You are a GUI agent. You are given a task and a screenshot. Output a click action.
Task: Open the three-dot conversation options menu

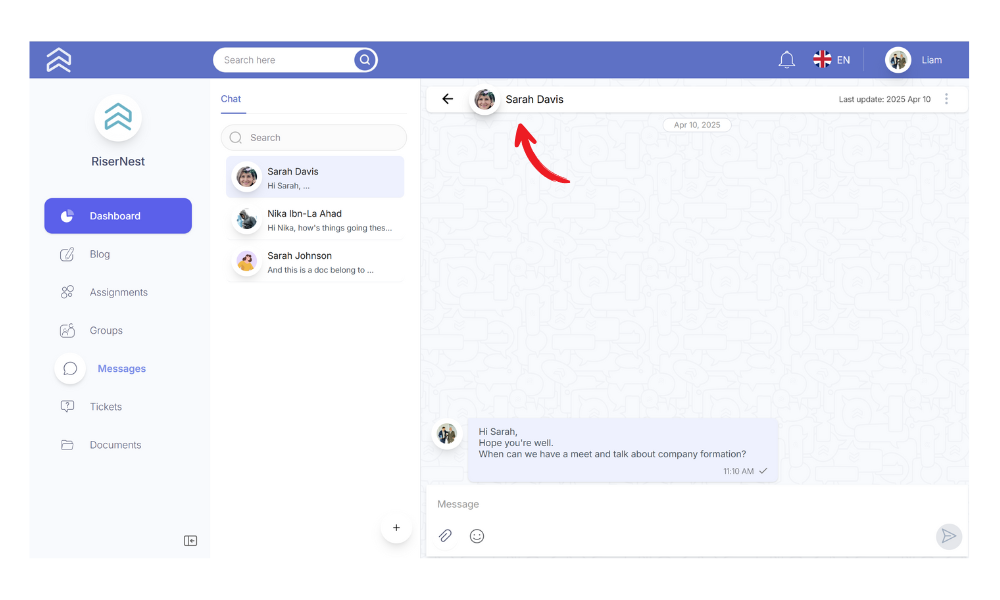click(946, 99)
